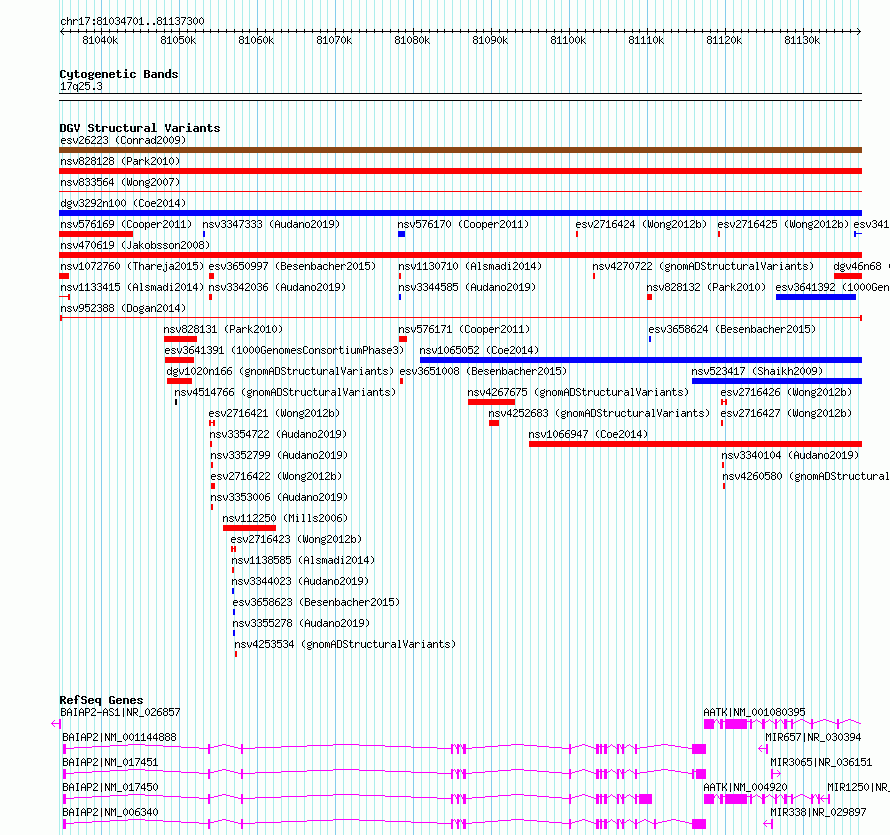Click the esv26223 (Conrad2009) variant label
The height and width of the screenshot is (835, 890).
(x=123, y=140)
